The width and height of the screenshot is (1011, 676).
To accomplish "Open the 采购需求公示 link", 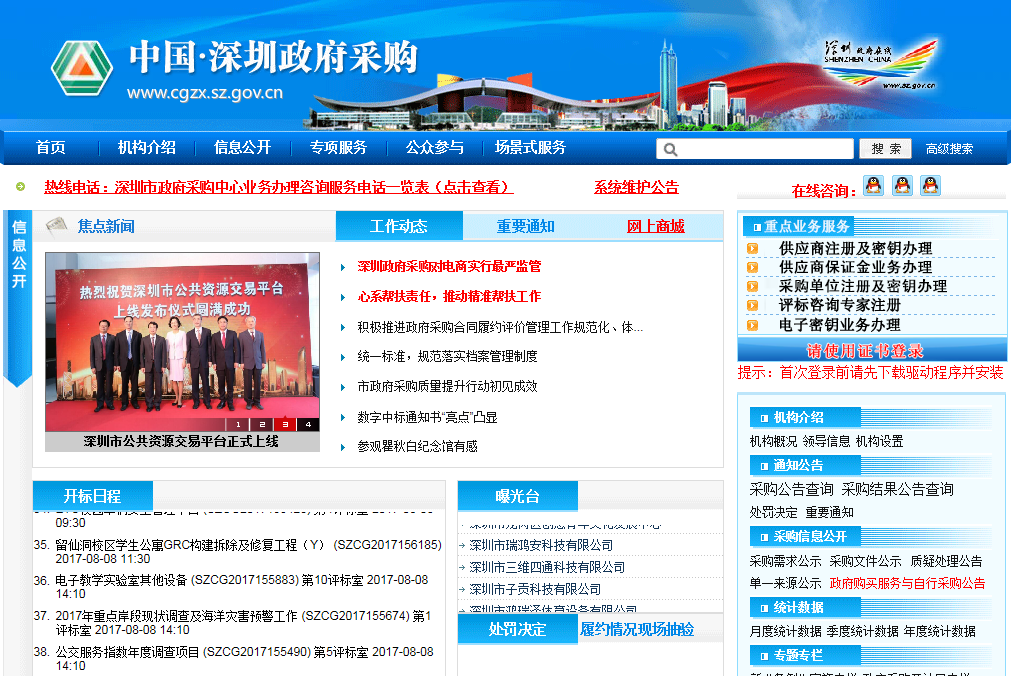I will (785, 561).
